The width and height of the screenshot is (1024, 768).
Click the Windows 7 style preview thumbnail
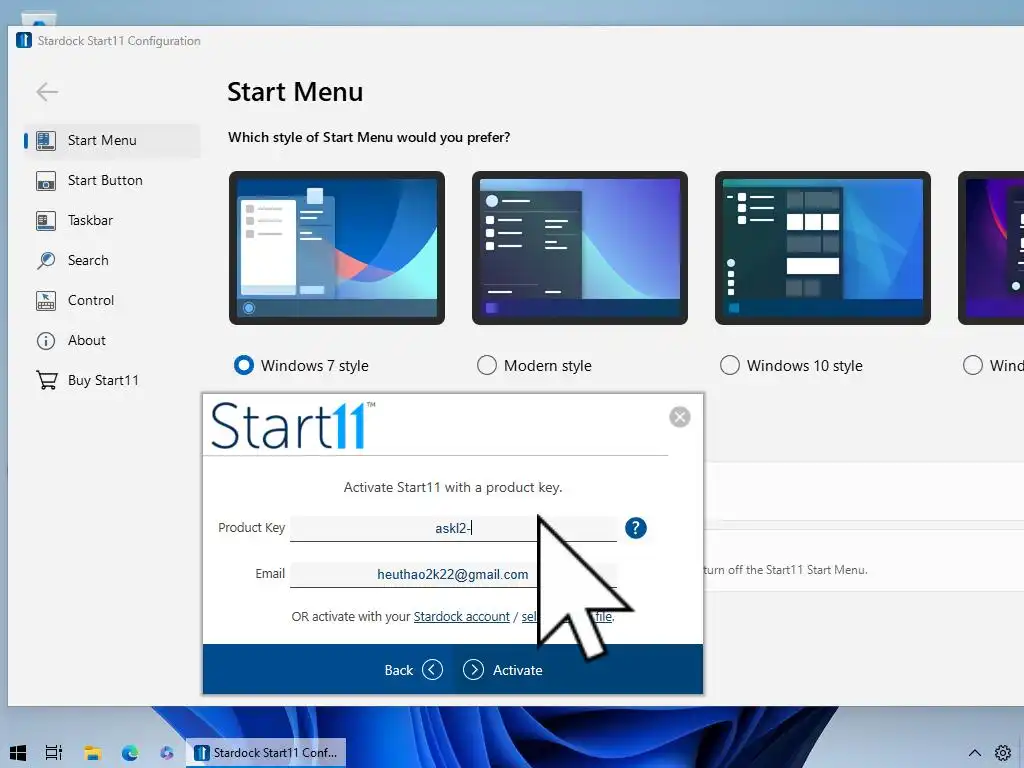point(337,248)
